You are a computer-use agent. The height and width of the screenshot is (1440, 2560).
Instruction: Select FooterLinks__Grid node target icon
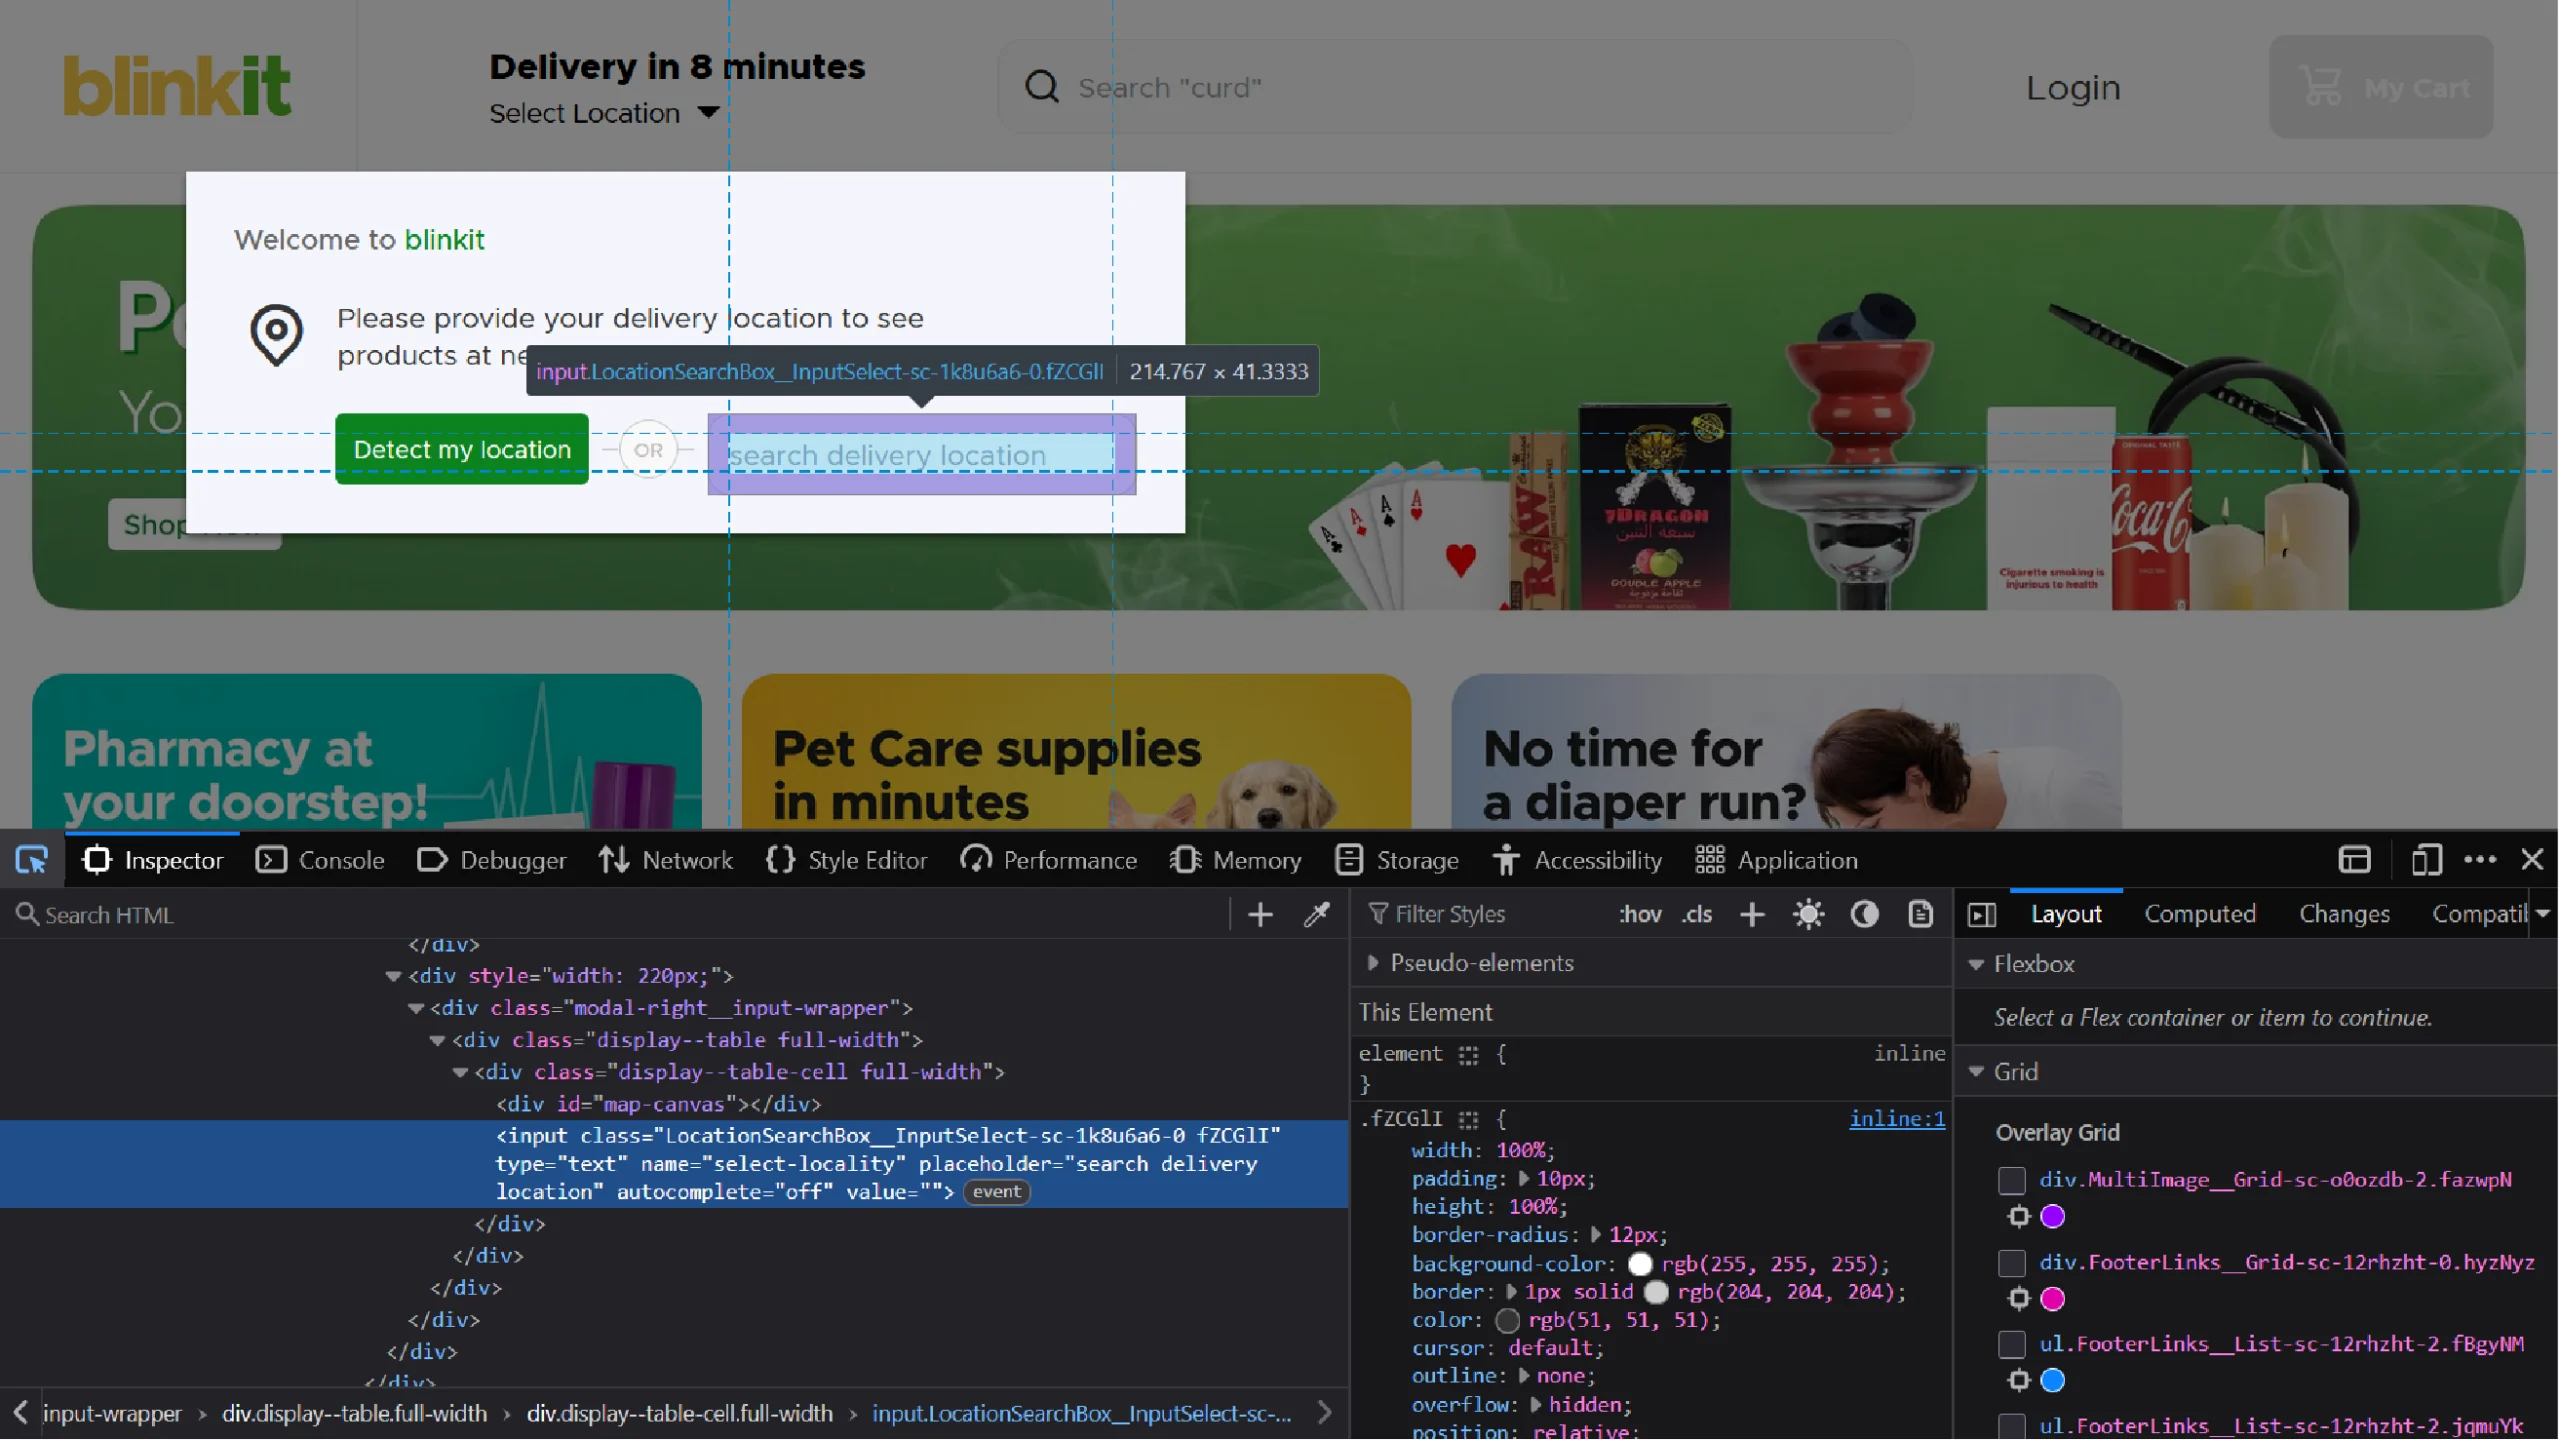(2019, 1300)
